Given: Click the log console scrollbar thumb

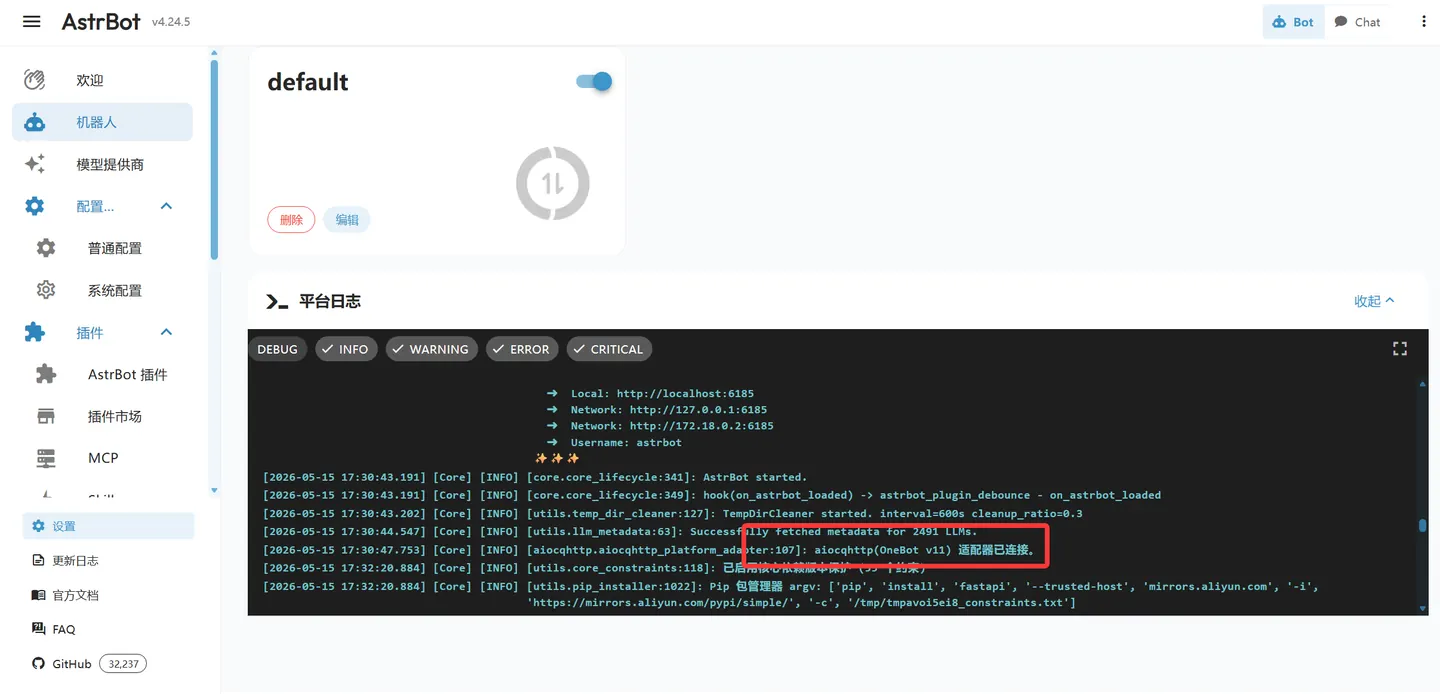Looking at the screenshot, I should [1423, 526].
